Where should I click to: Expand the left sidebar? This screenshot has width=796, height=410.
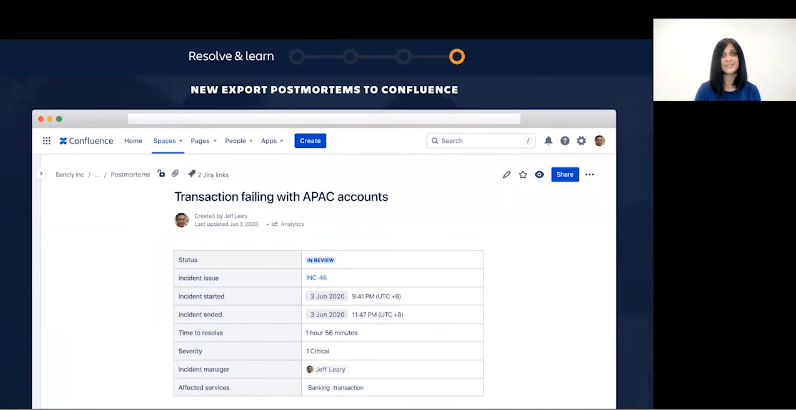41,174
